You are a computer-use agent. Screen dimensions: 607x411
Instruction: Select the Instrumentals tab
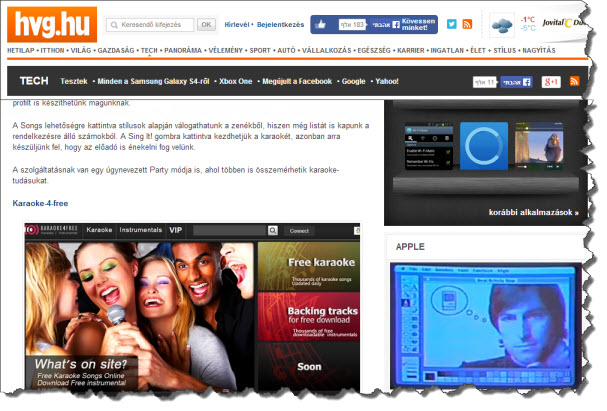pyautogui.click(x=141, y=230)
